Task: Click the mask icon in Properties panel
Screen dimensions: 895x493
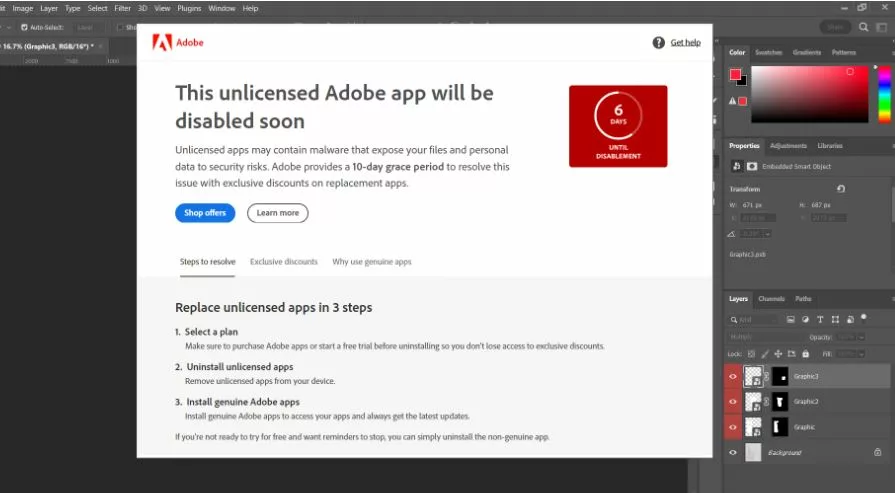Action: (752, 166)
